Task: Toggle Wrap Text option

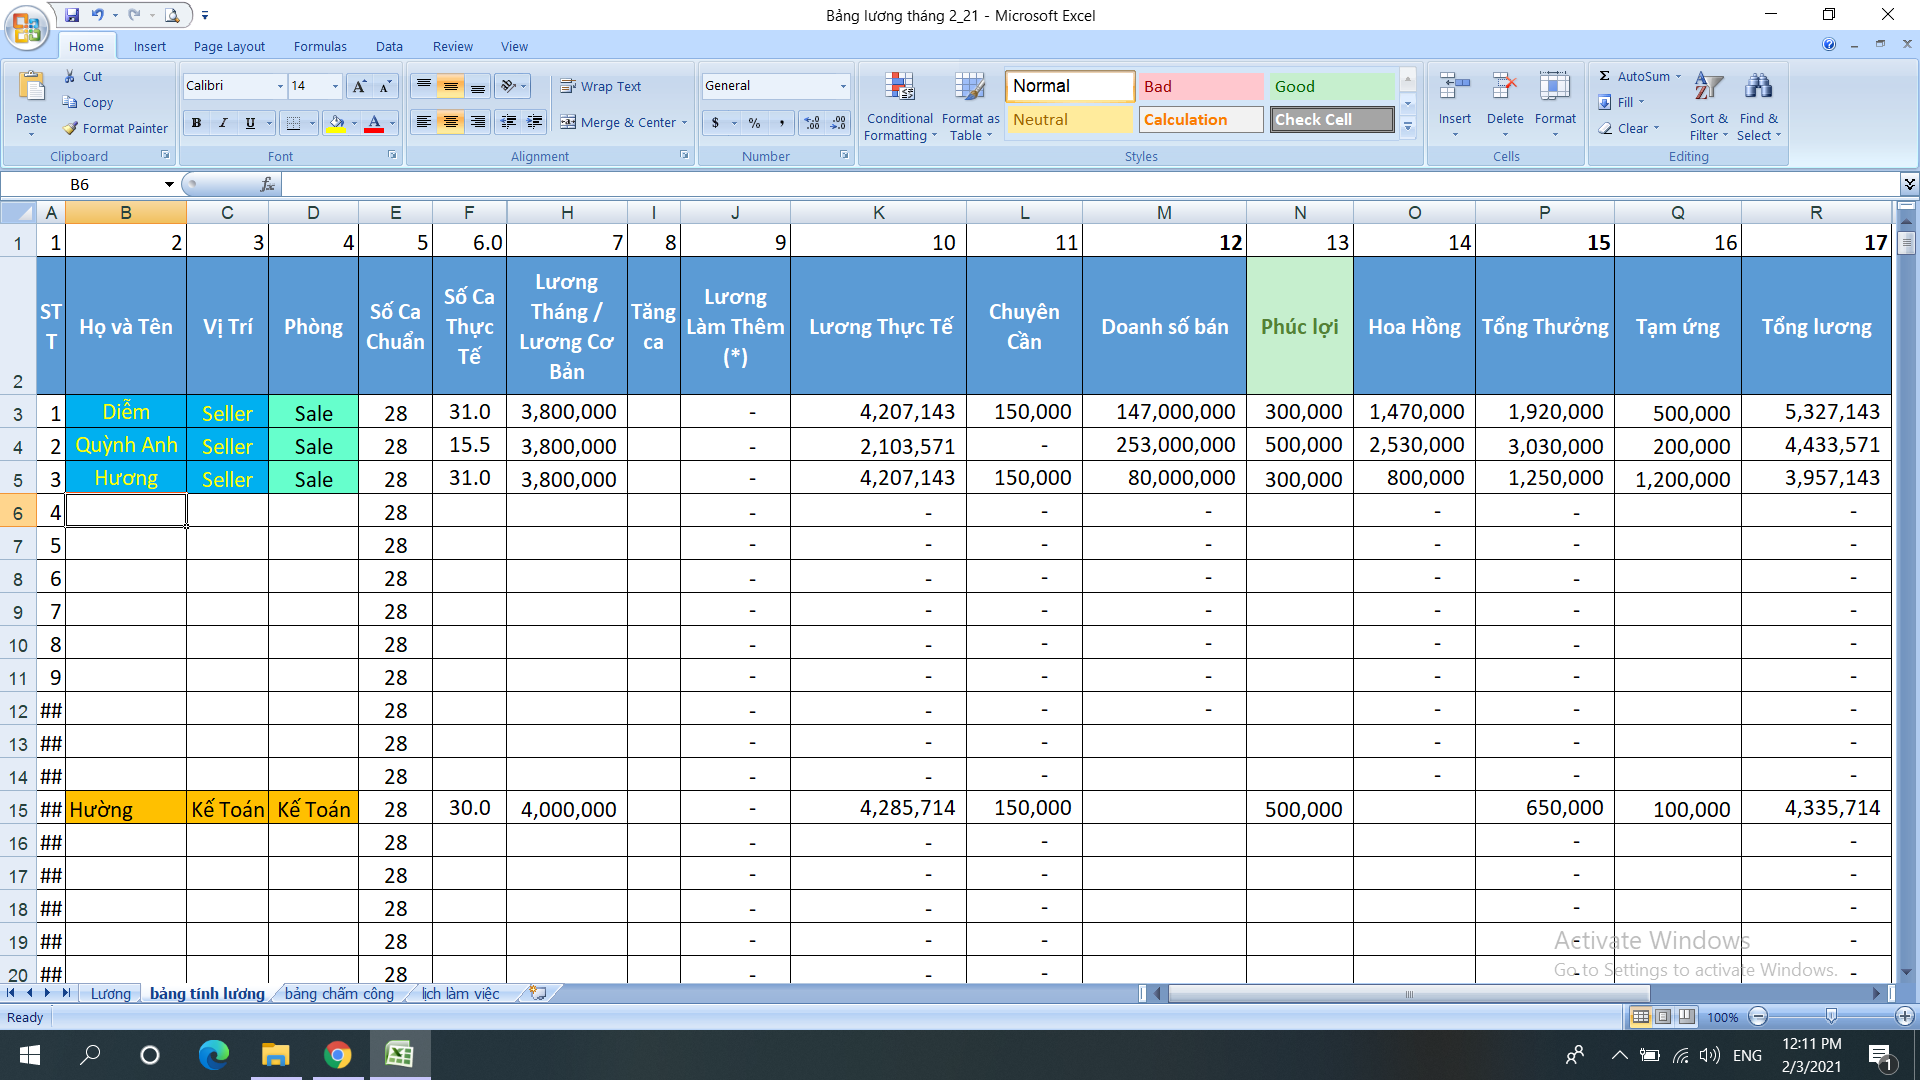Action: [x=601, y=86]
